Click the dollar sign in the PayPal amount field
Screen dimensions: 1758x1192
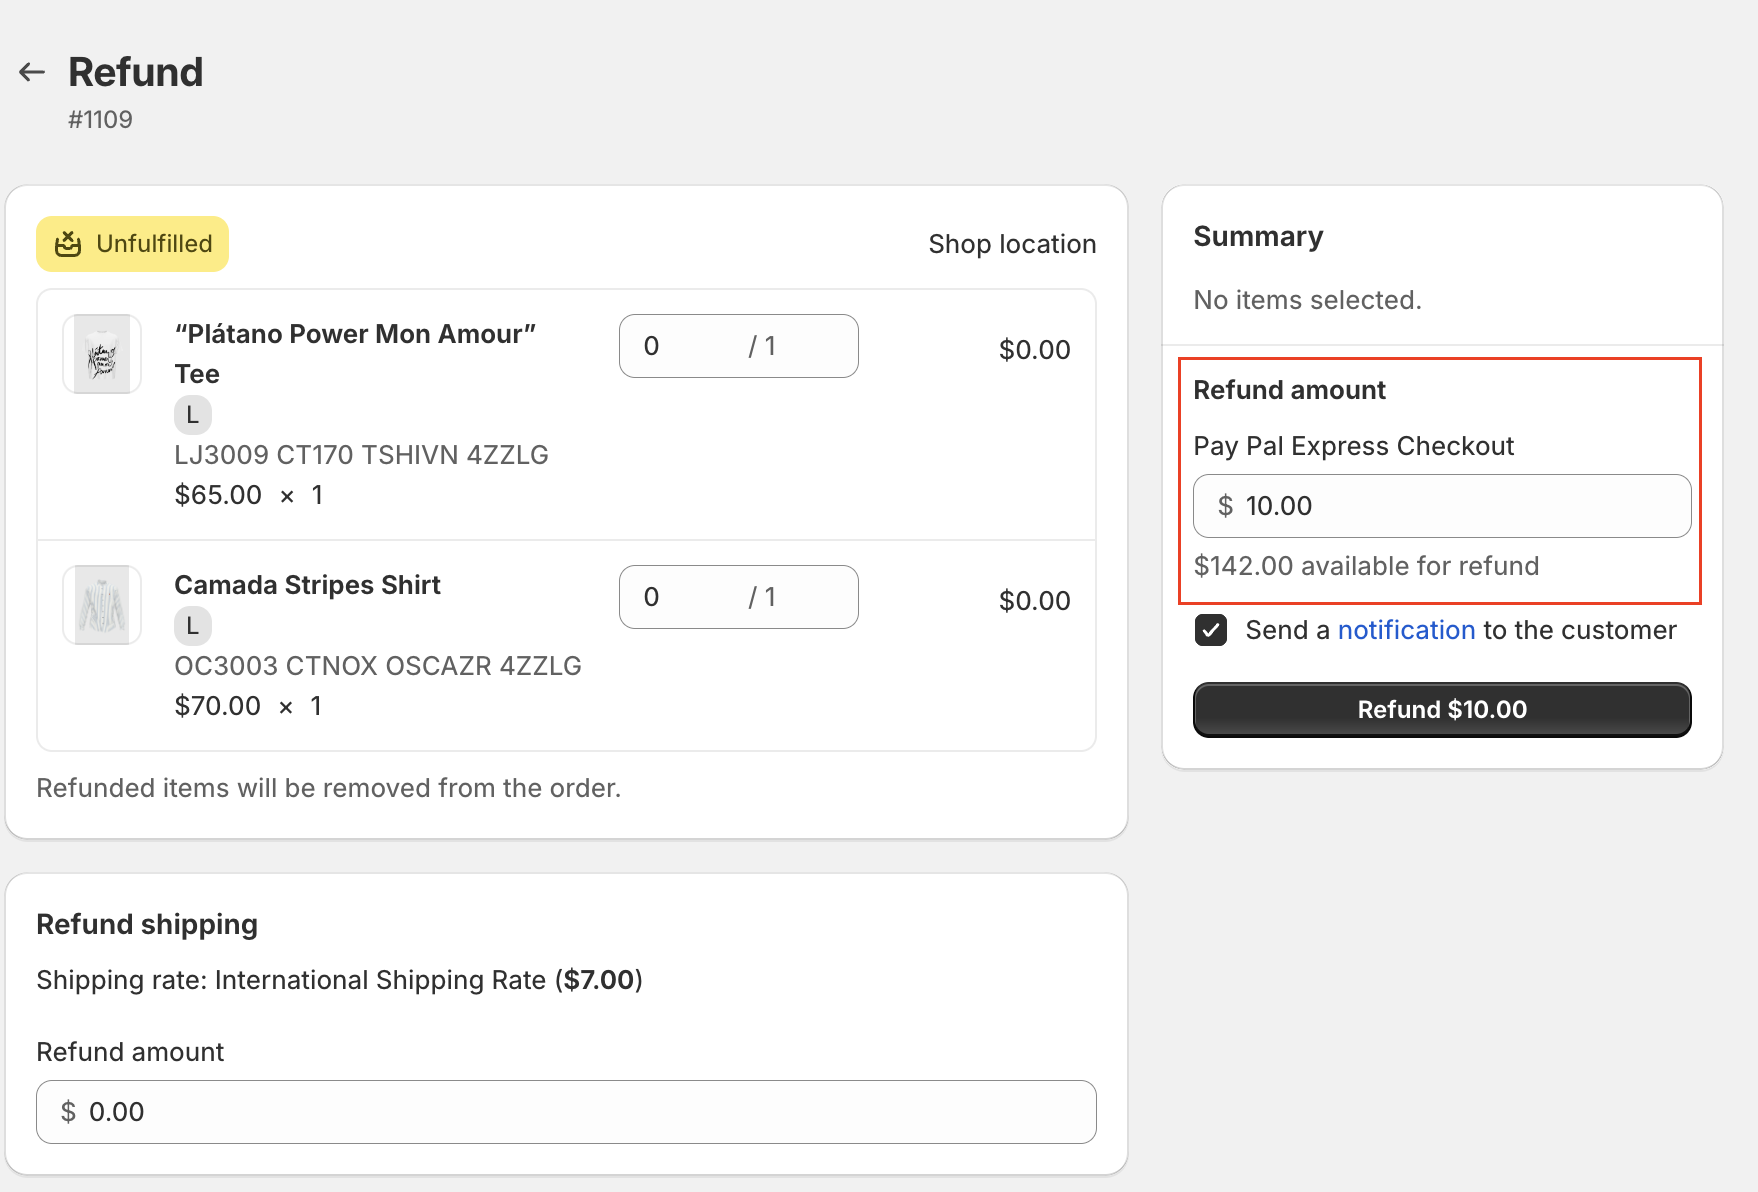point(1225,506)
